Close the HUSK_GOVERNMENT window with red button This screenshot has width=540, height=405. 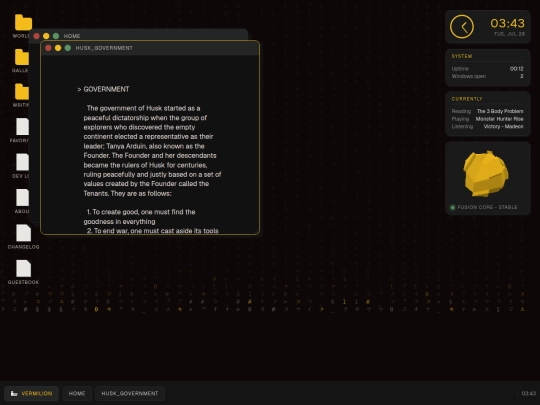coord(48,48)
